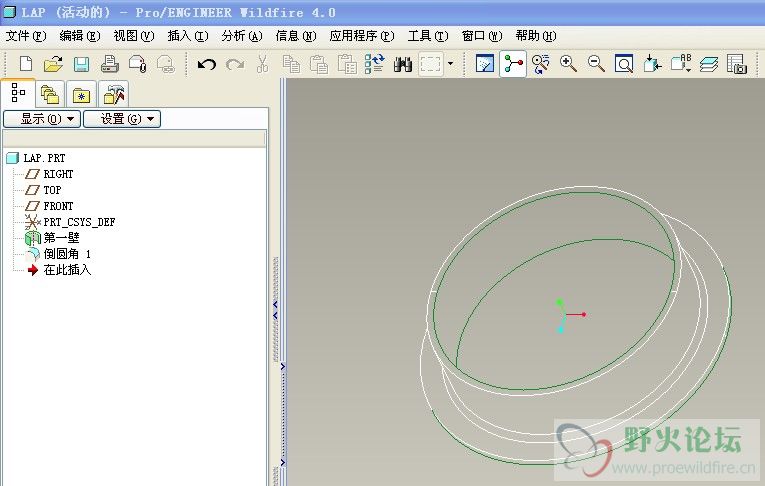
Task: Open the 文件(F) menu
Action: pos(26,36)
